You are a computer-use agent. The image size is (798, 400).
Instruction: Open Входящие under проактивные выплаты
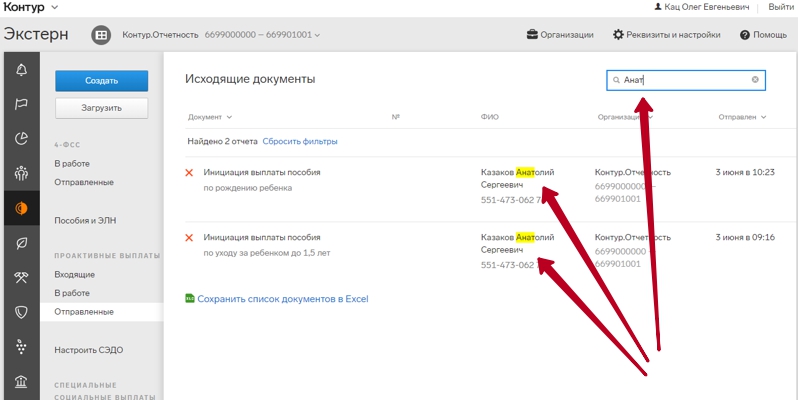75,274
